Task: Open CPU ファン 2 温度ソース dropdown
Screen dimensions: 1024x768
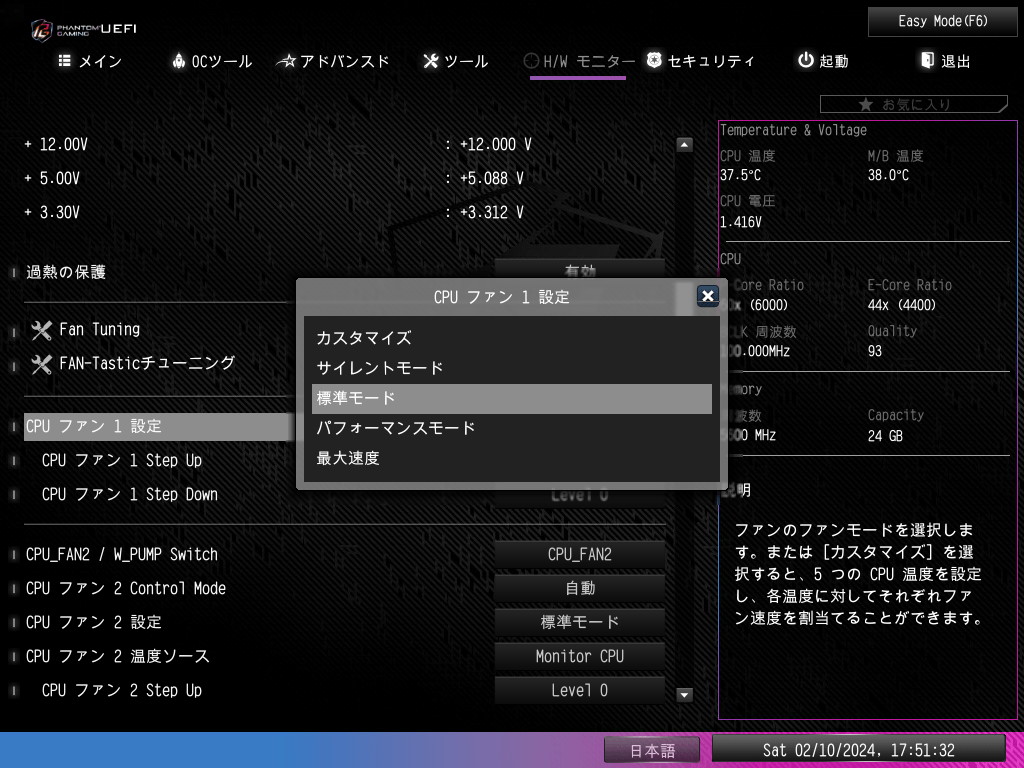Action: click(x=580, y=656)
